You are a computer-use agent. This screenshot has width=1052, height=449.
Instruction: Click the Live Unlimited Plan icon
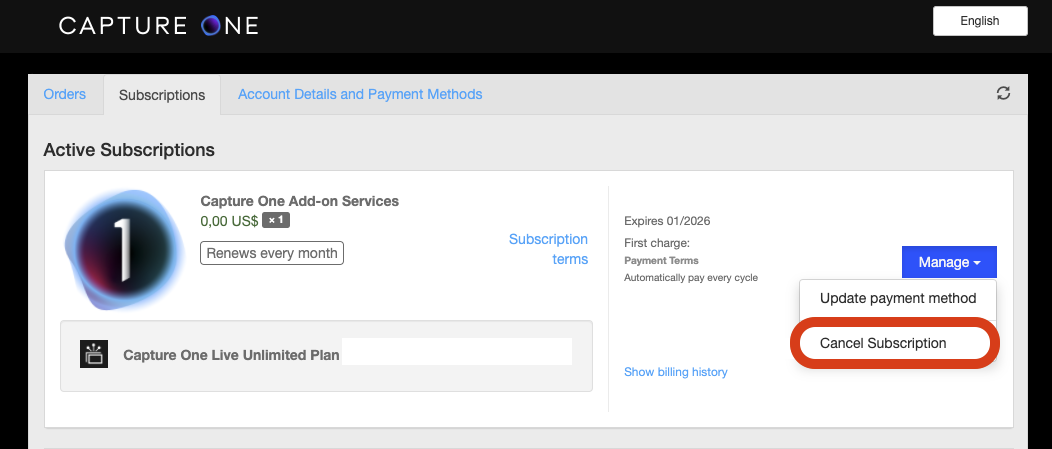[x=94, y=354]
